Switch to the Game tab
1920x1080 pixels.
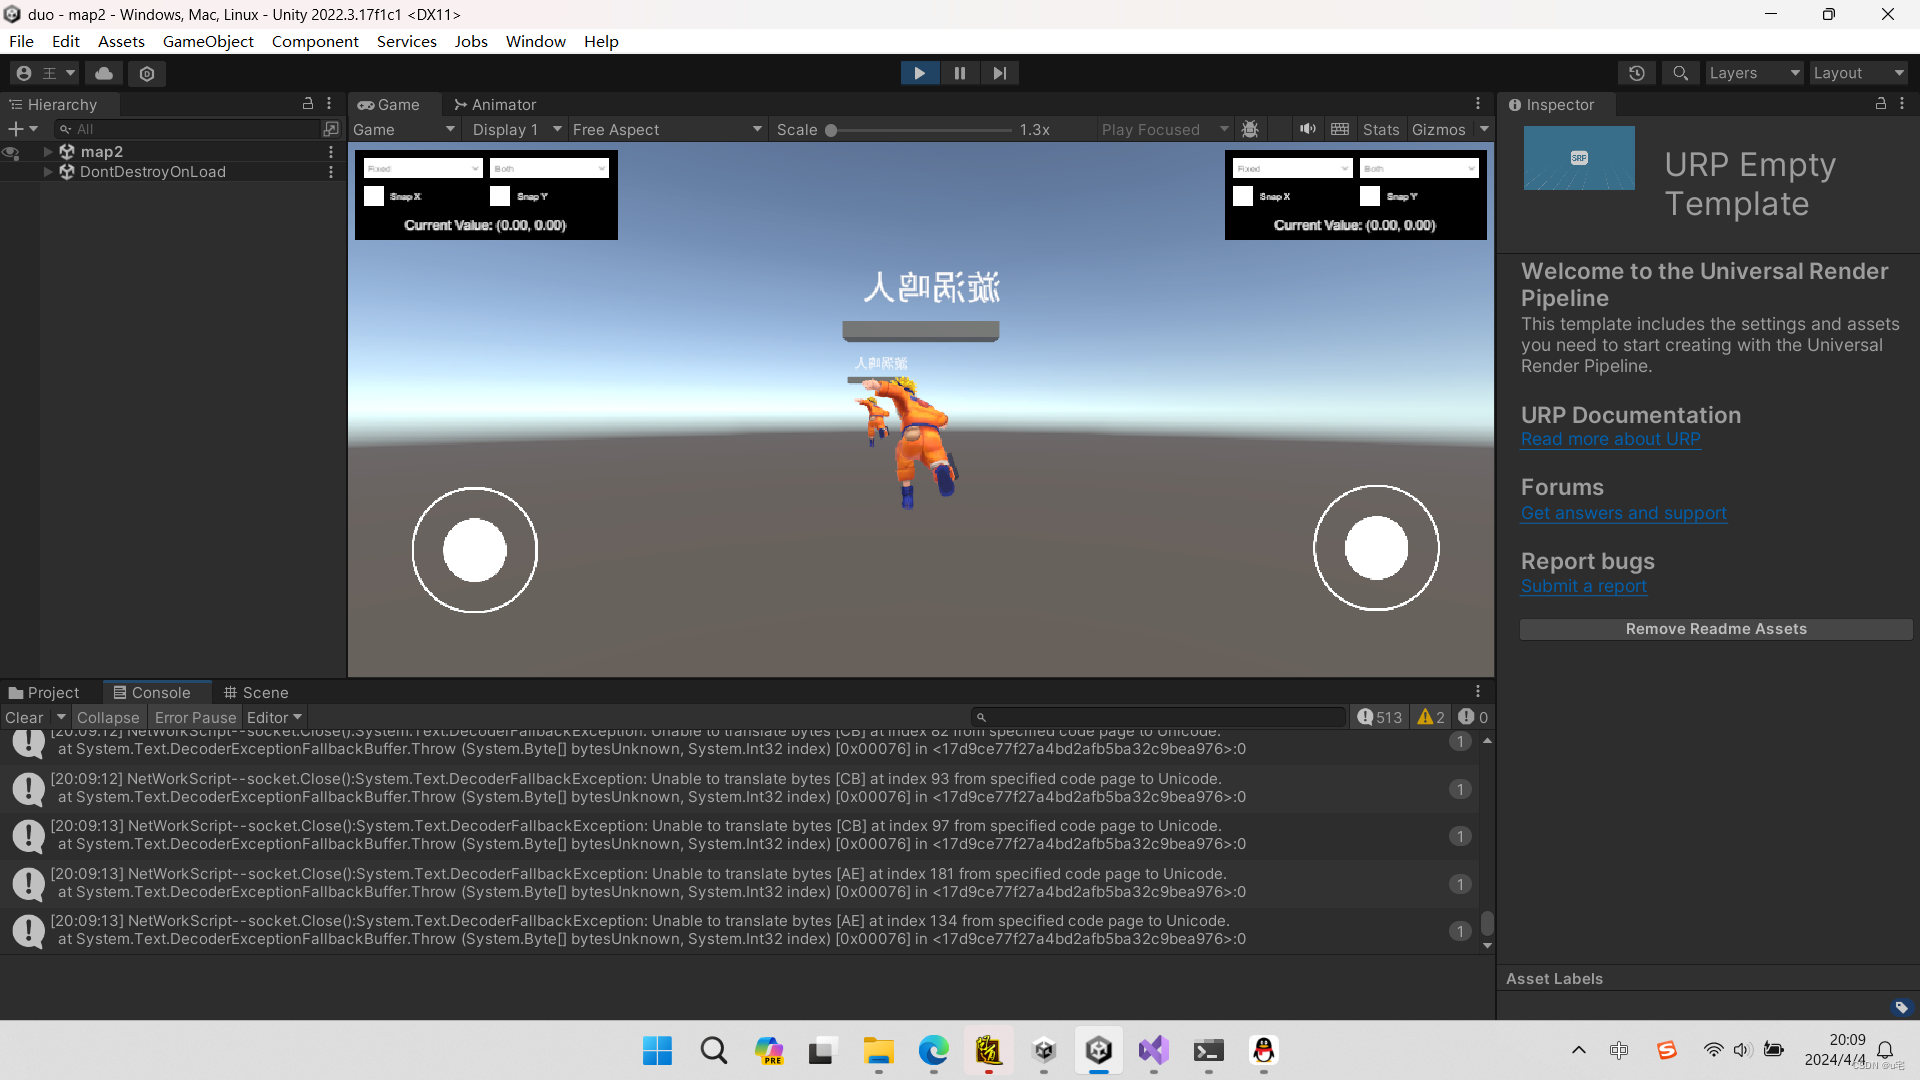click(389, 104)
